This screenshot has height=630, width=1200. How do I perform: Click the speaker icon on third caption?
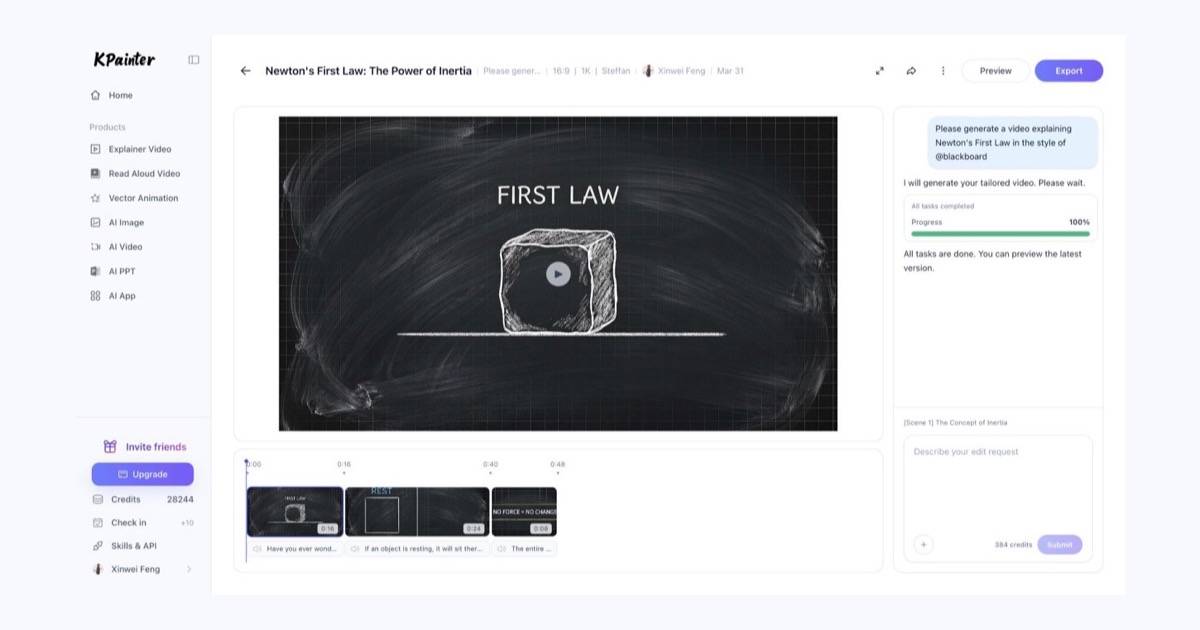click(x=501, y=549)
